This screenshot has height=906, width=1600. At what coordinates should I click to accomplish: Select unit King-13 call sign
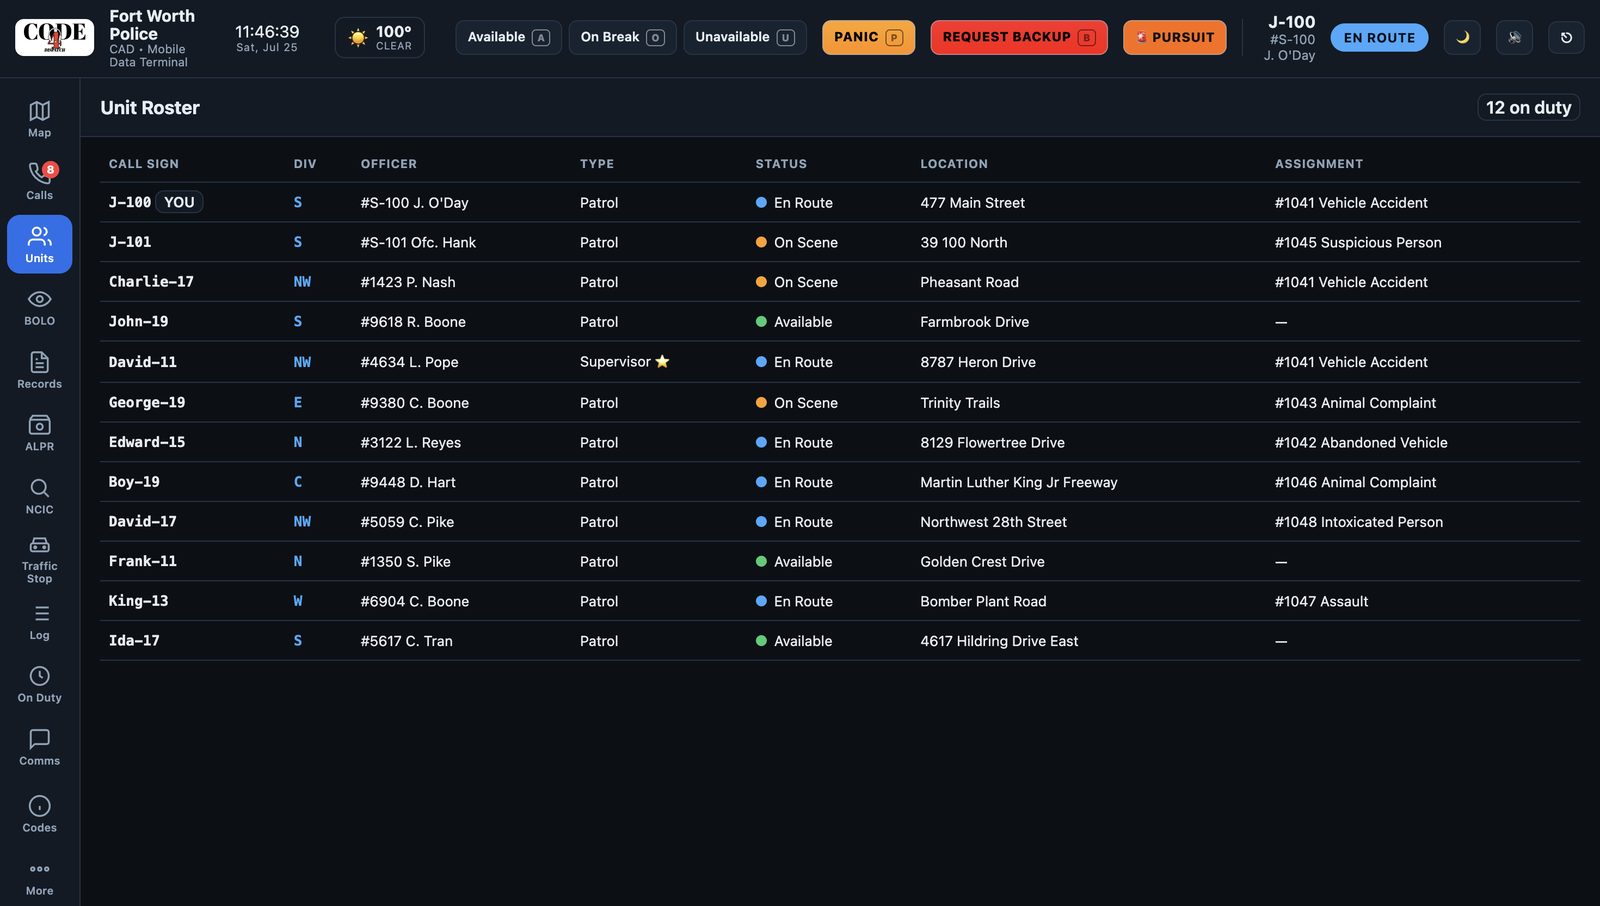(138, 601)
